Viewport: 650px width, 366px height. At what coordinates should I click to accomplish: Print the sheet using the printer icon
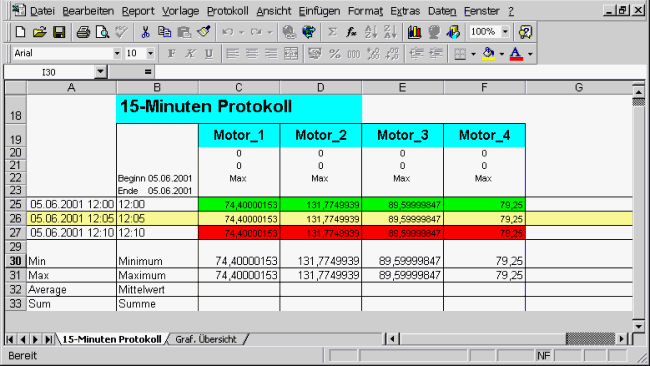point(83,32)
